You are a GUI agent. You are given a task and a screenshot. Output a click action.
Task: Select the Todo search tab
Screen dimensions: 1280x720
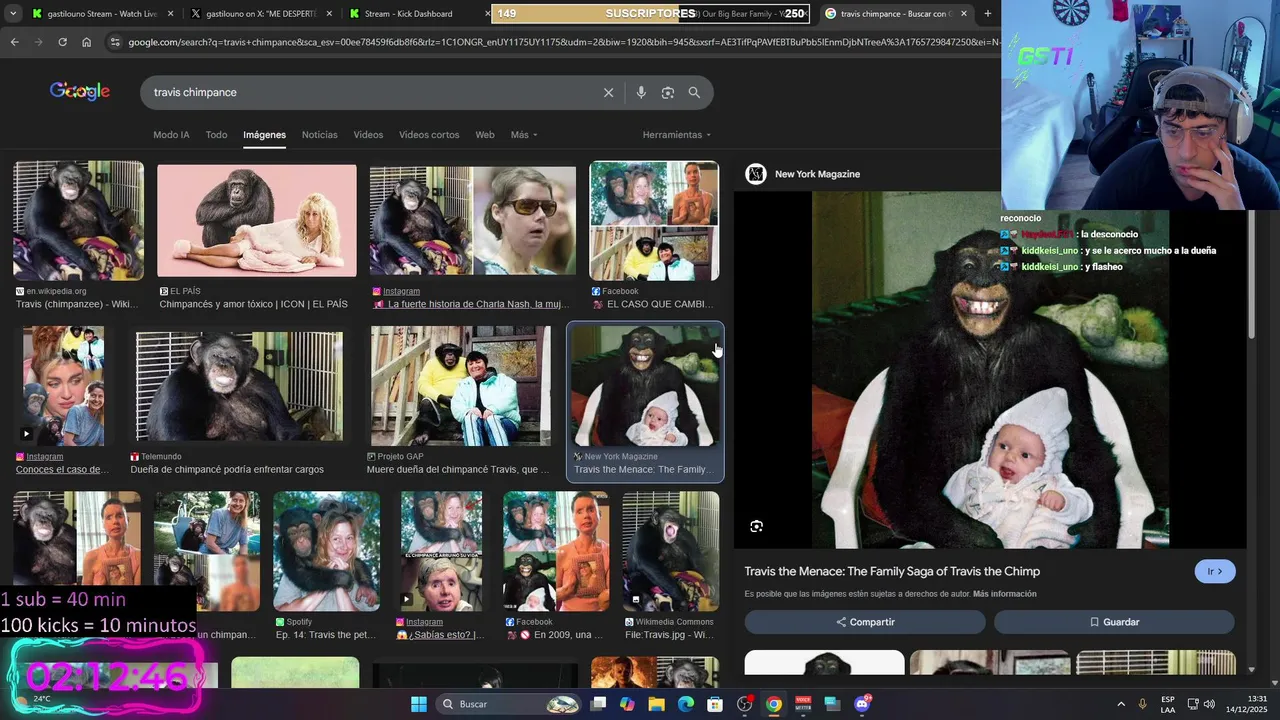[x=216, y=135]
